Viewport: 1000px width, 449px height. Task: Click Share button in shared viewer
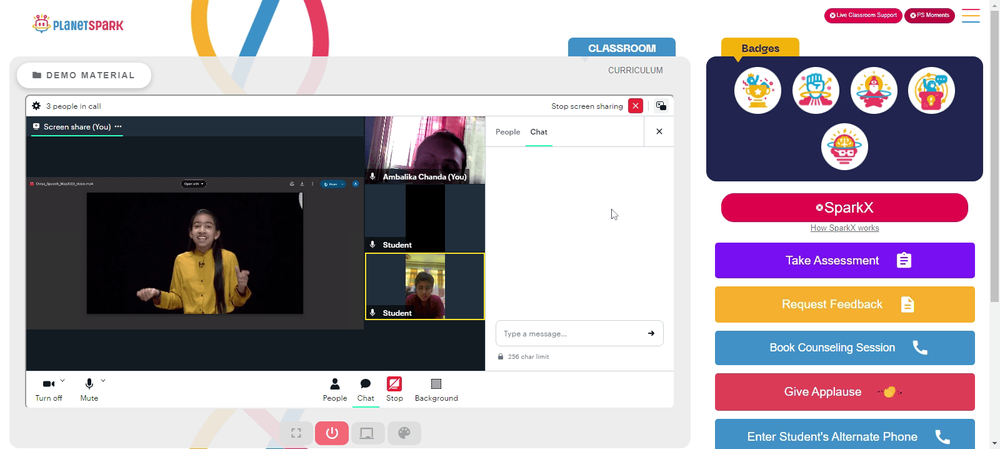[x=333, y=184]
